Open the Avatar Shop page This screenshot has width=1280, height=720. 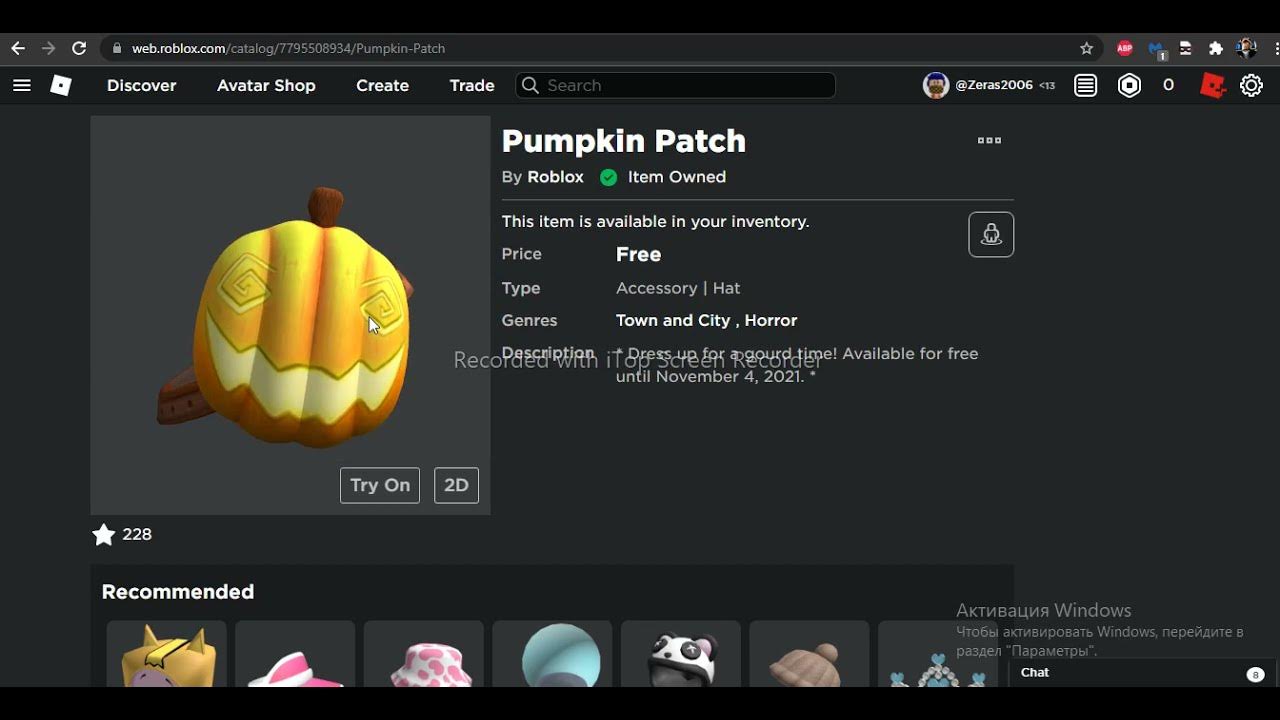[266, 86]
